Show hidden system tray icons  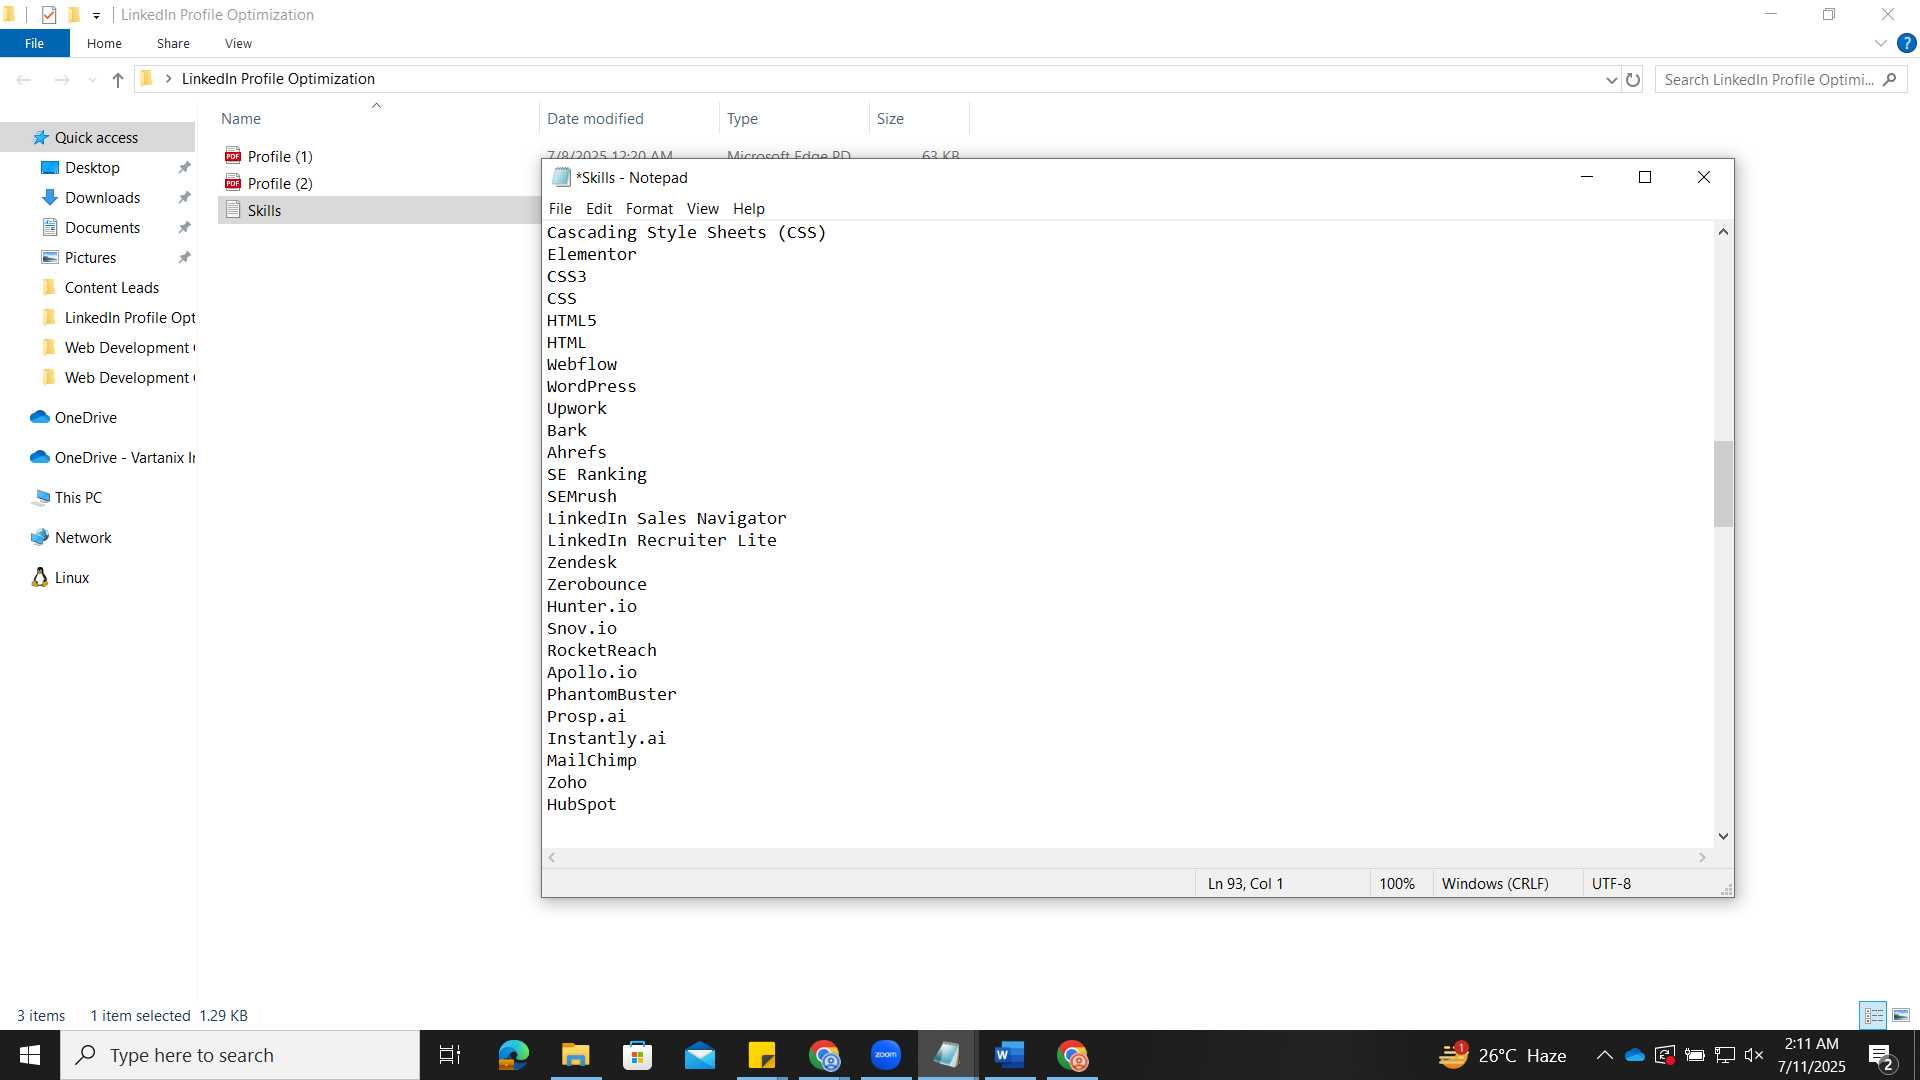pos(1604,1055)
